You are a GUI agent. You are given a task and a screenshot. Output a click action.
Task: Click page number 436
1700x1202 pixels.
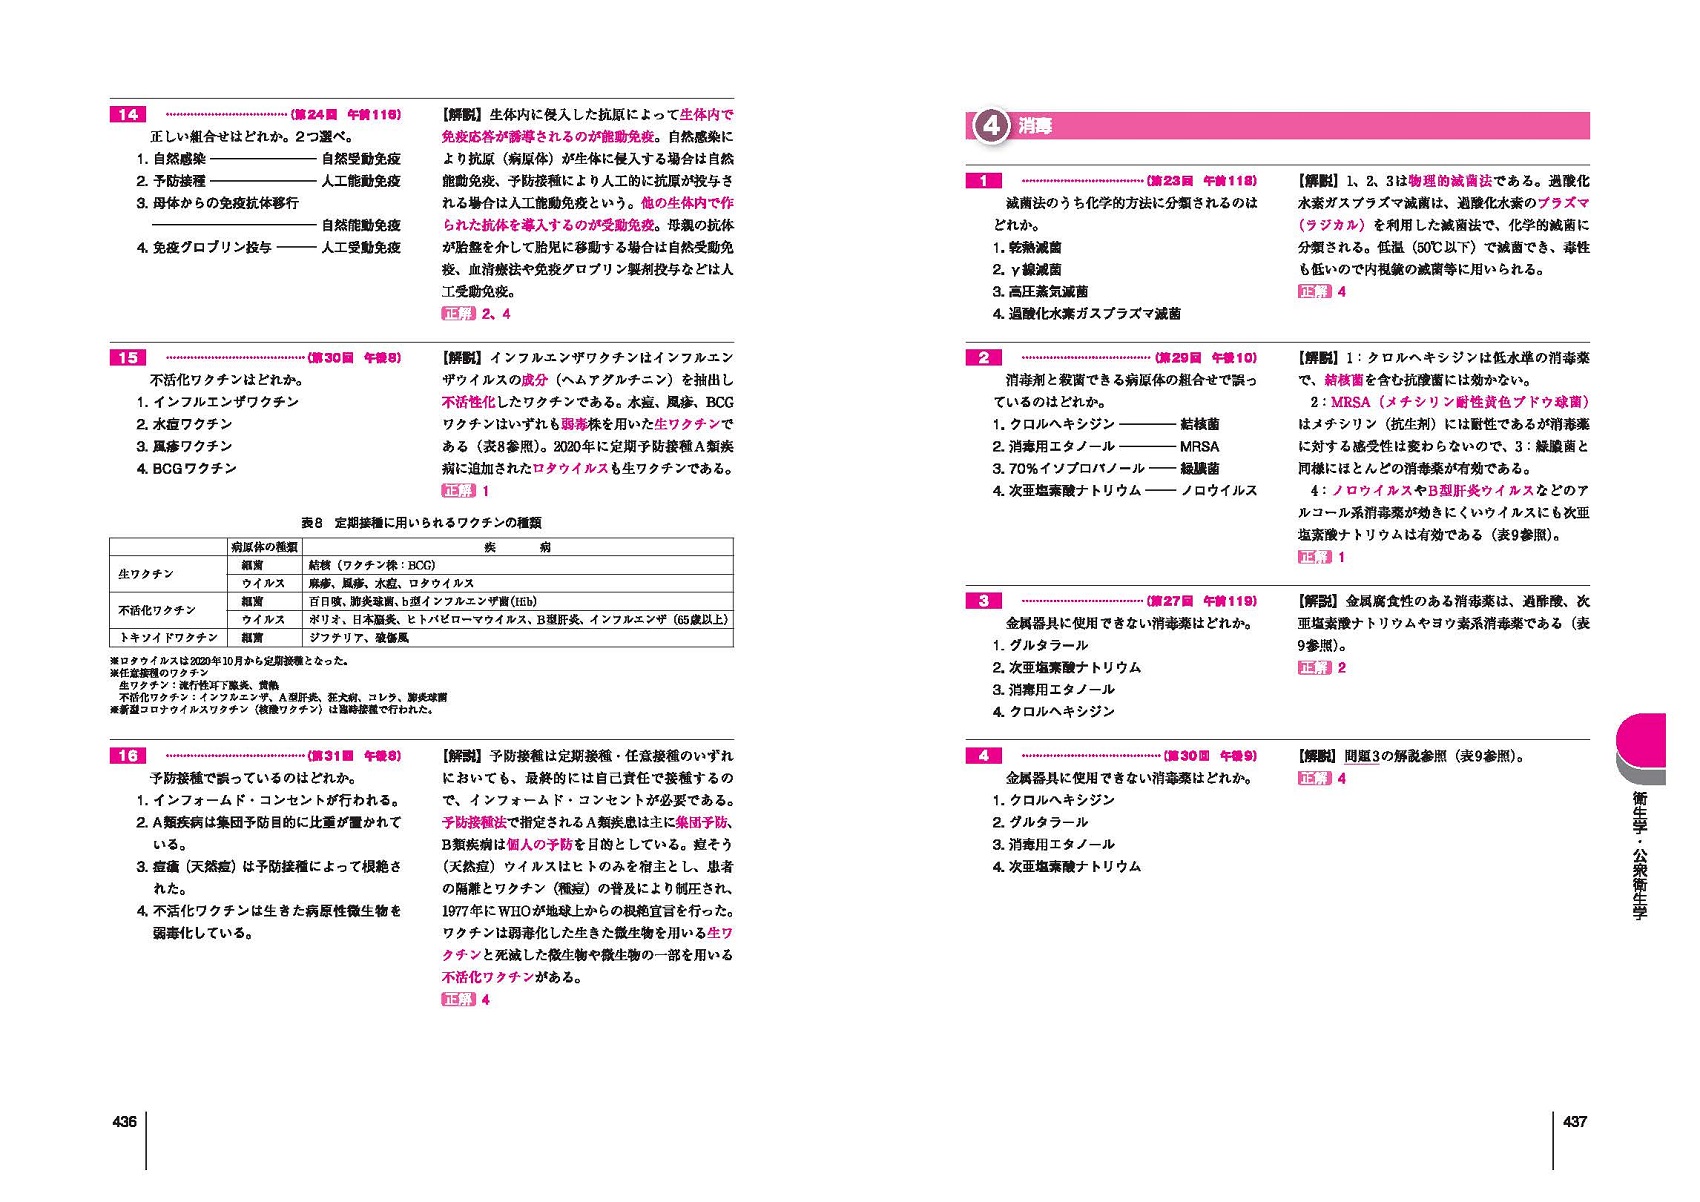click(124, 1121)
